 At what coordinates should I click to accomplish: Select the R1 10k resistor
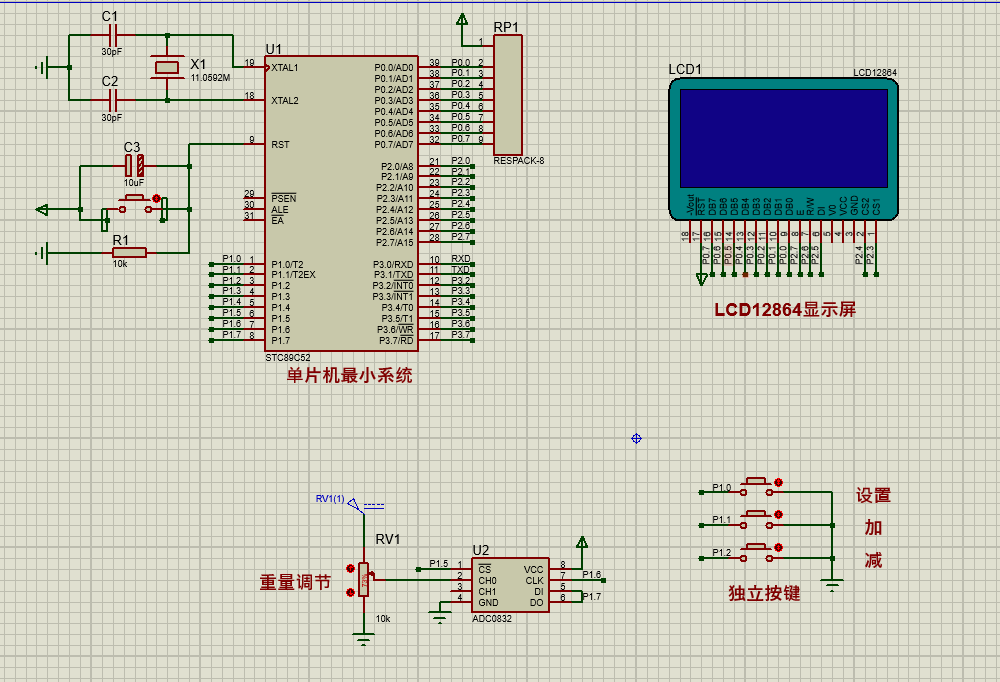click(x=129, y=252)
